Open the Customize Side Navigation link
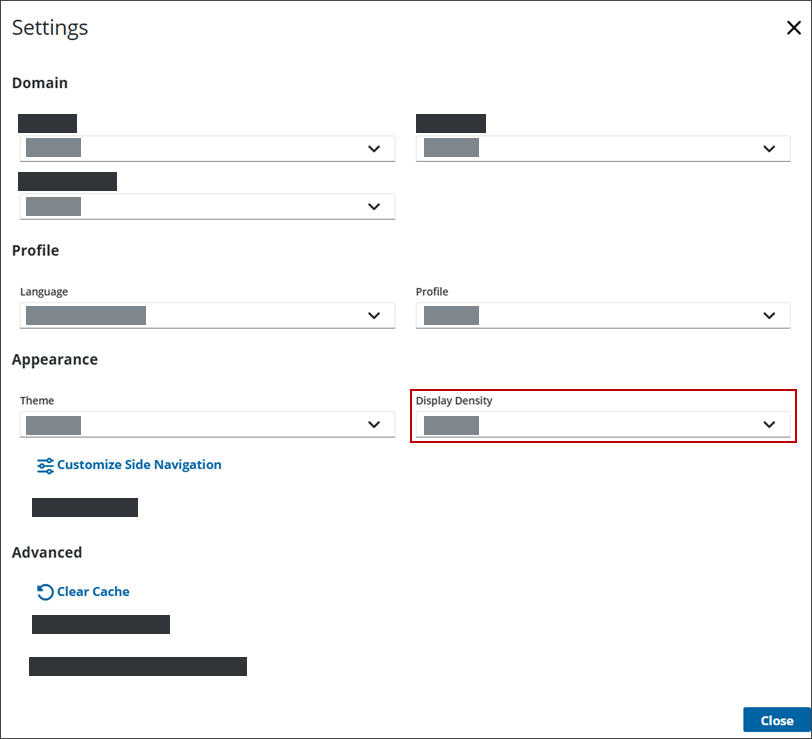Image resolution: width=812 pixels, height=739 pixels. (139, 465)
